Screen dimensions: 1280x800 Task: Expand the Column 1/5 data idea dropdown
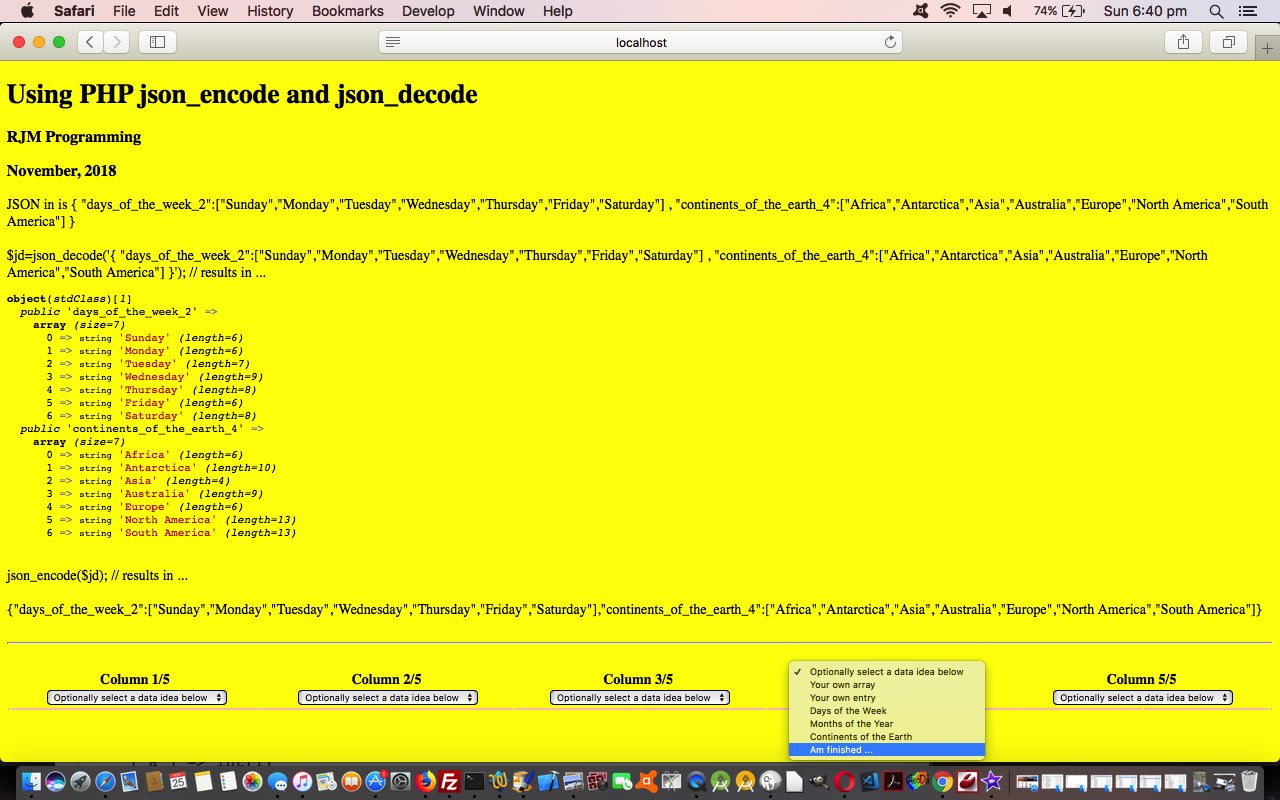pos(136,698)
